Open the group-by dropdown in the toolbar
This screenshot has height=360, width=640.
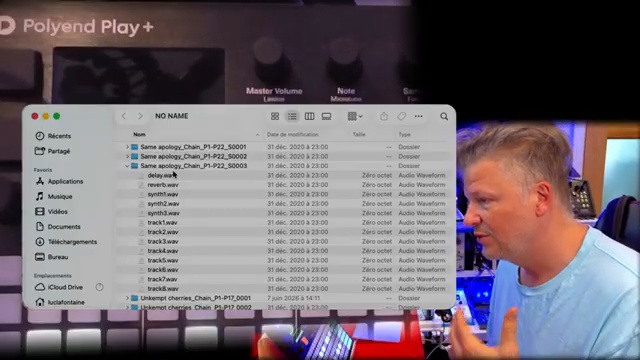coord(355,116)
